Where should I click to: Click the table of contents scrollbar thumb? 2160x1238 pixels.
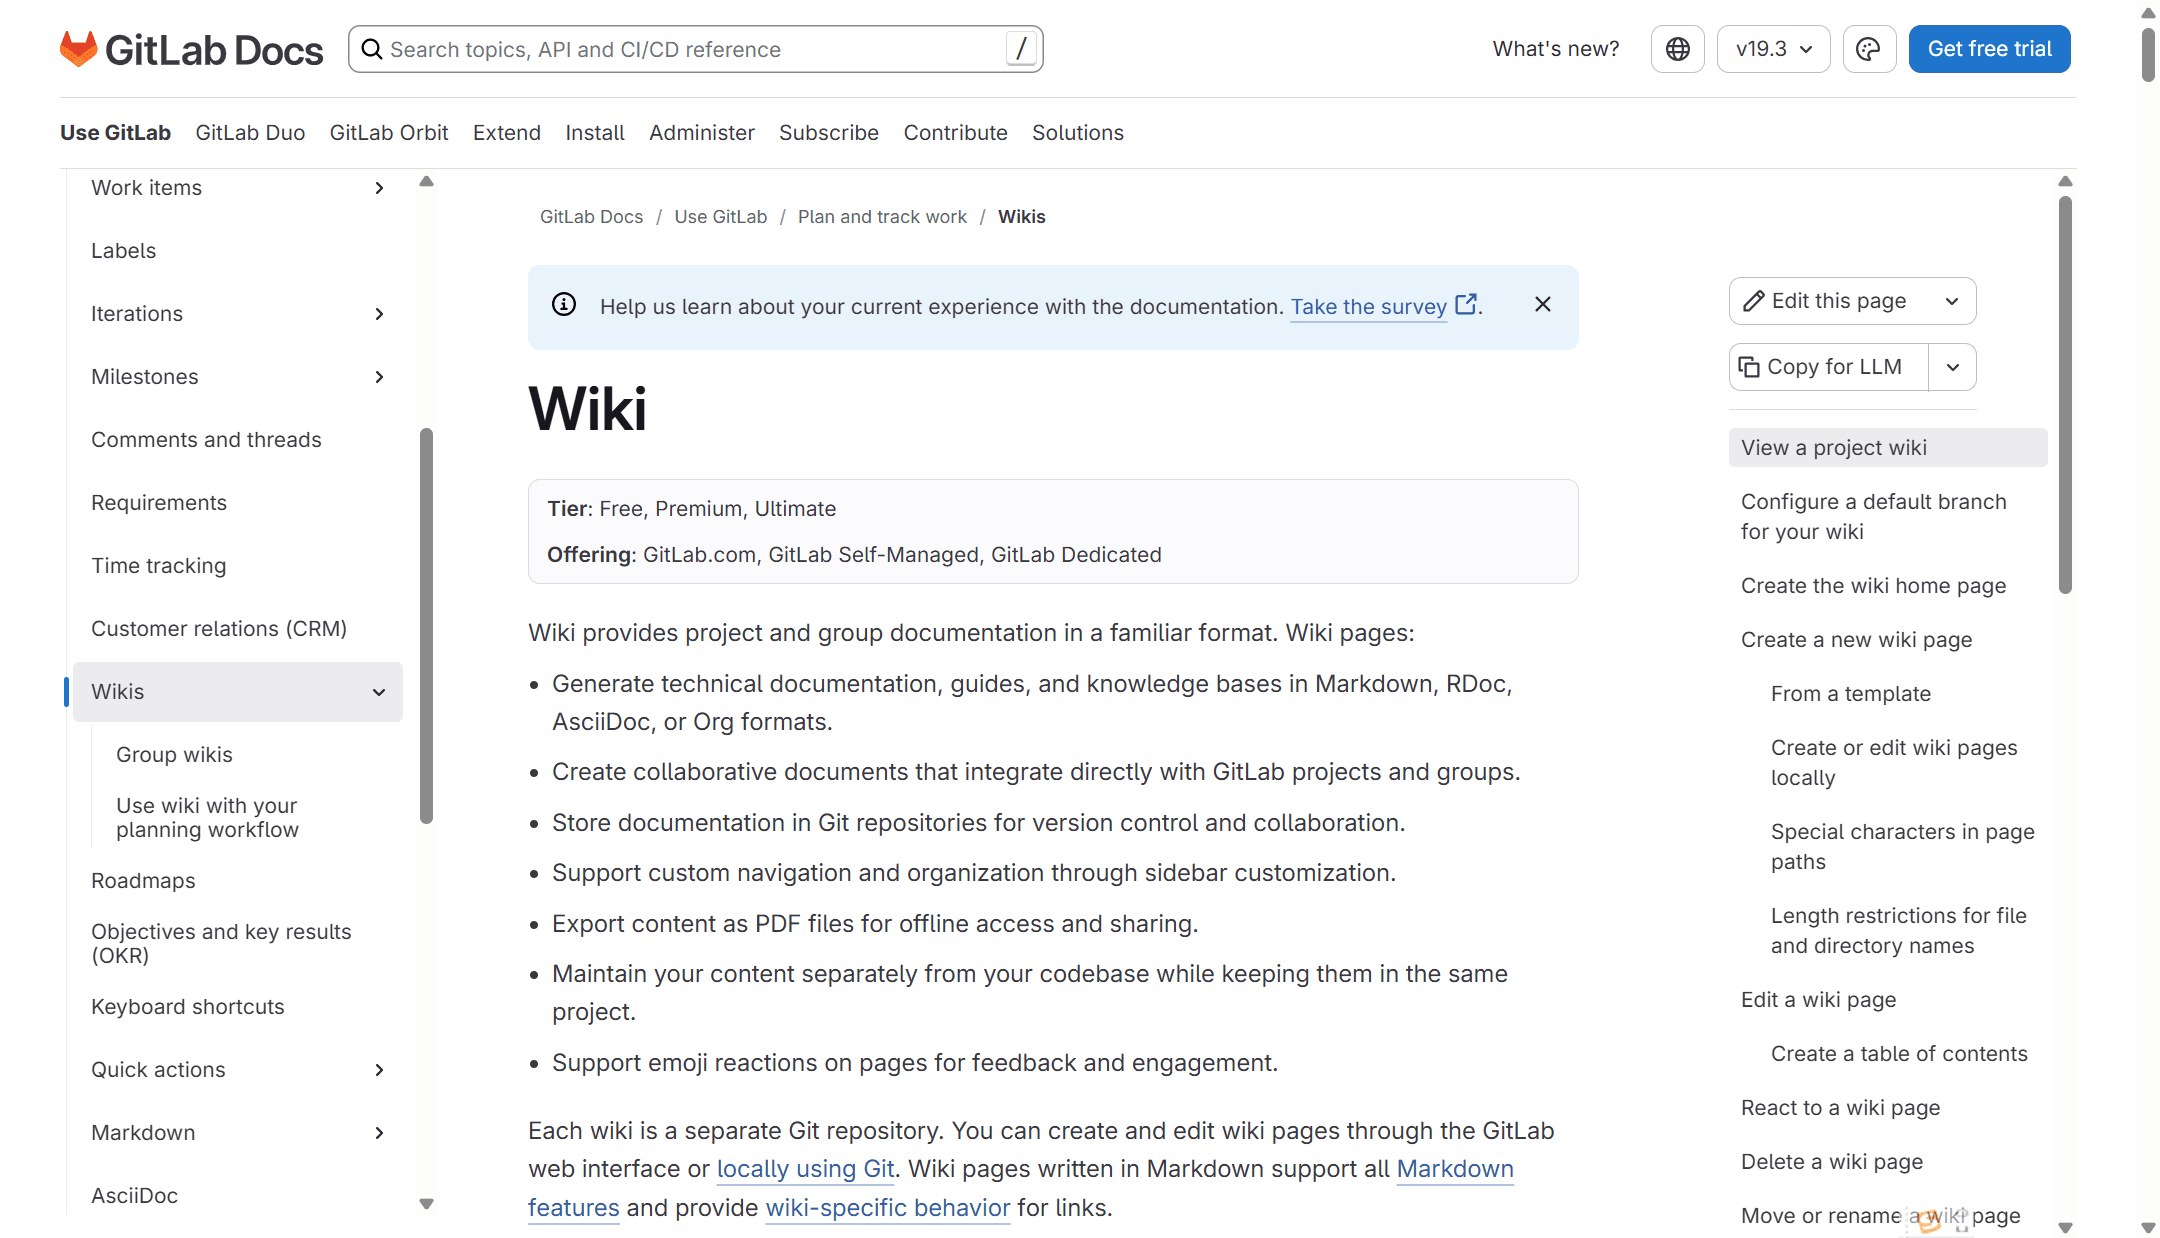(2066, 395)
